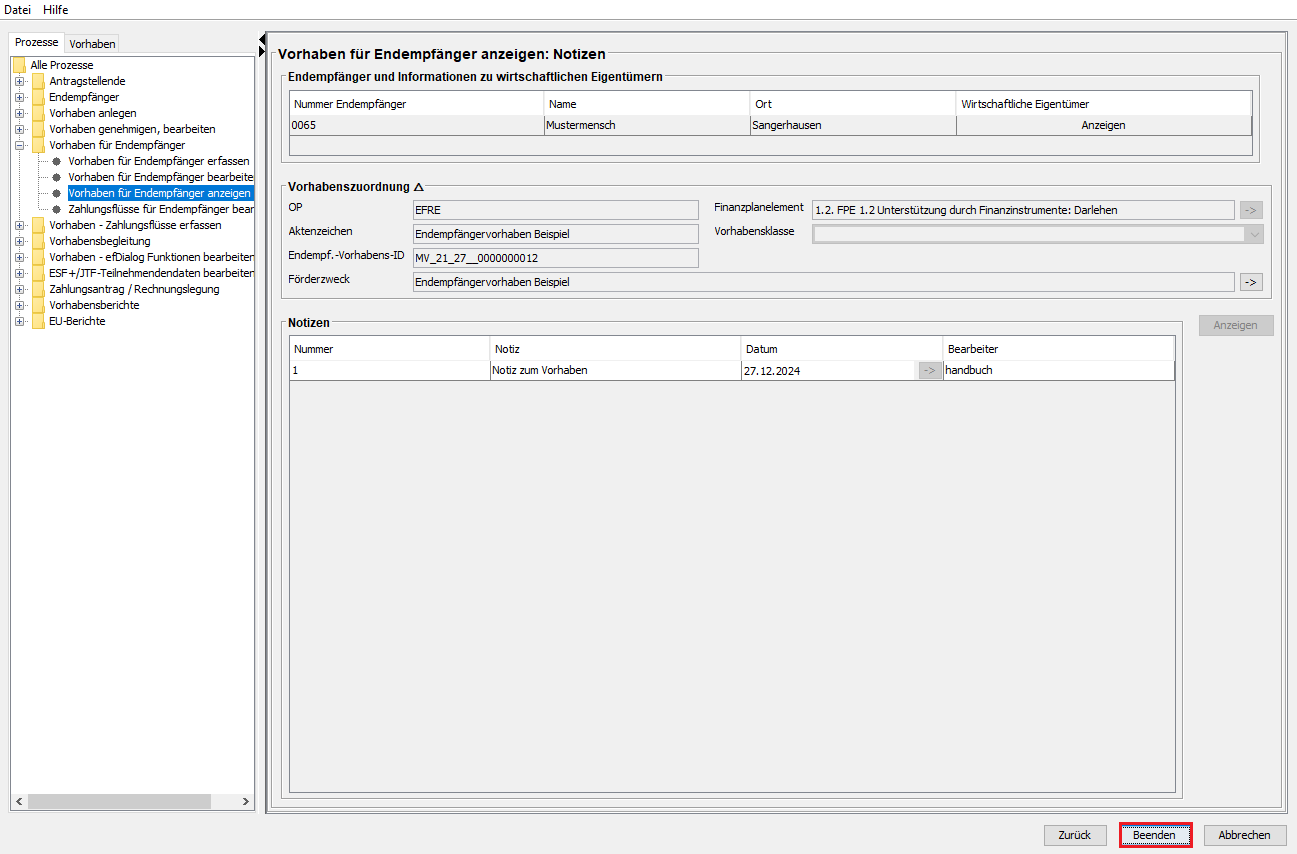1297x854 pixels.
Task: Collapse the left panel with splitter arrow
Action: click(262, 38)
